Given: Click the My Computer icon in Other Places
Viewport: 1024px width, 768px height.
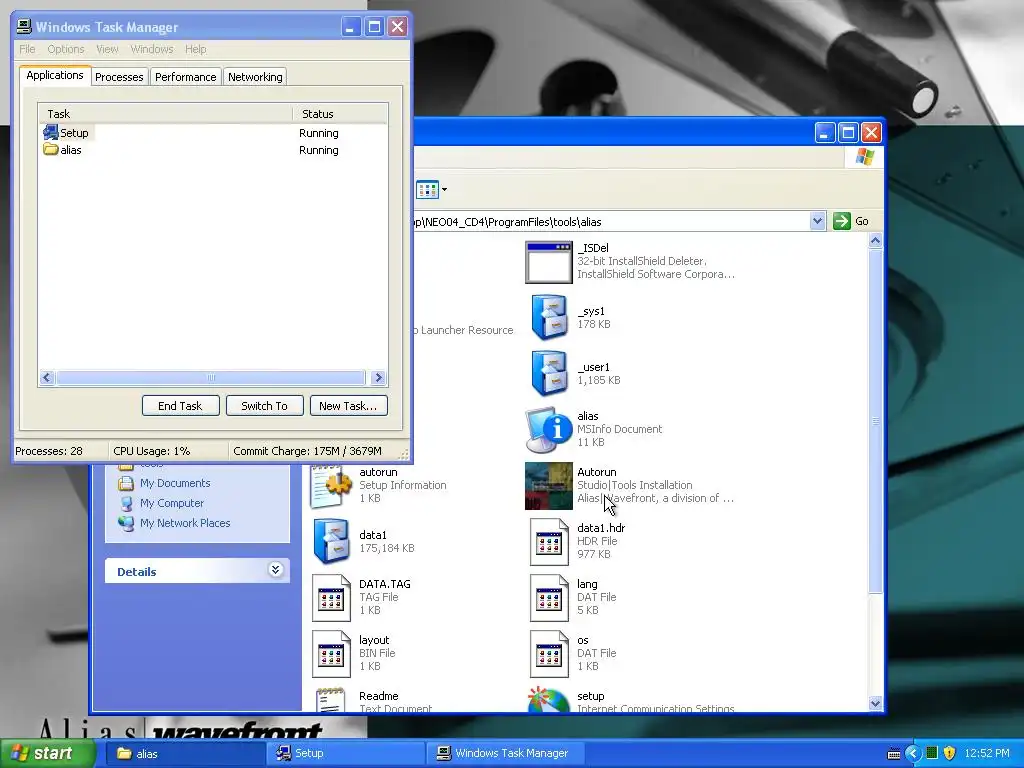Looking at the screenshot, I should click(x=126, y=504).
